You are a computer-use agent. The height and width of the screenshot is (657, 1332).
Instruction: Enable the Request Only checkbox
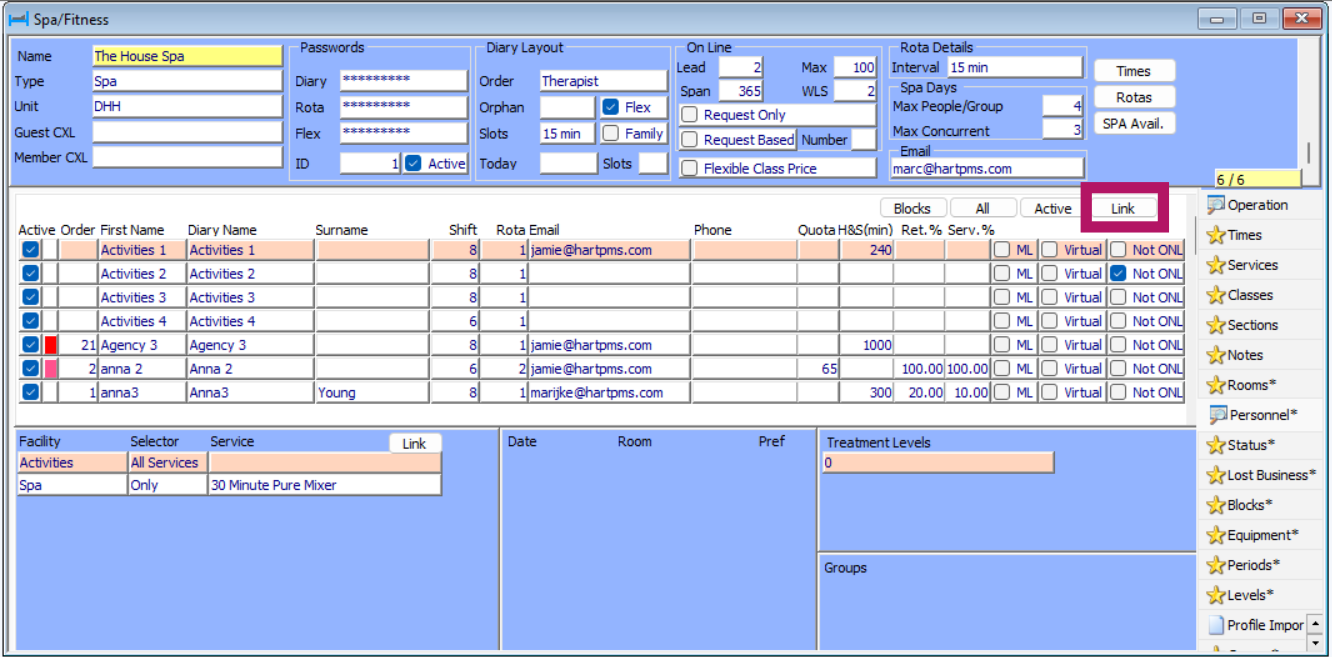(689, 115)
